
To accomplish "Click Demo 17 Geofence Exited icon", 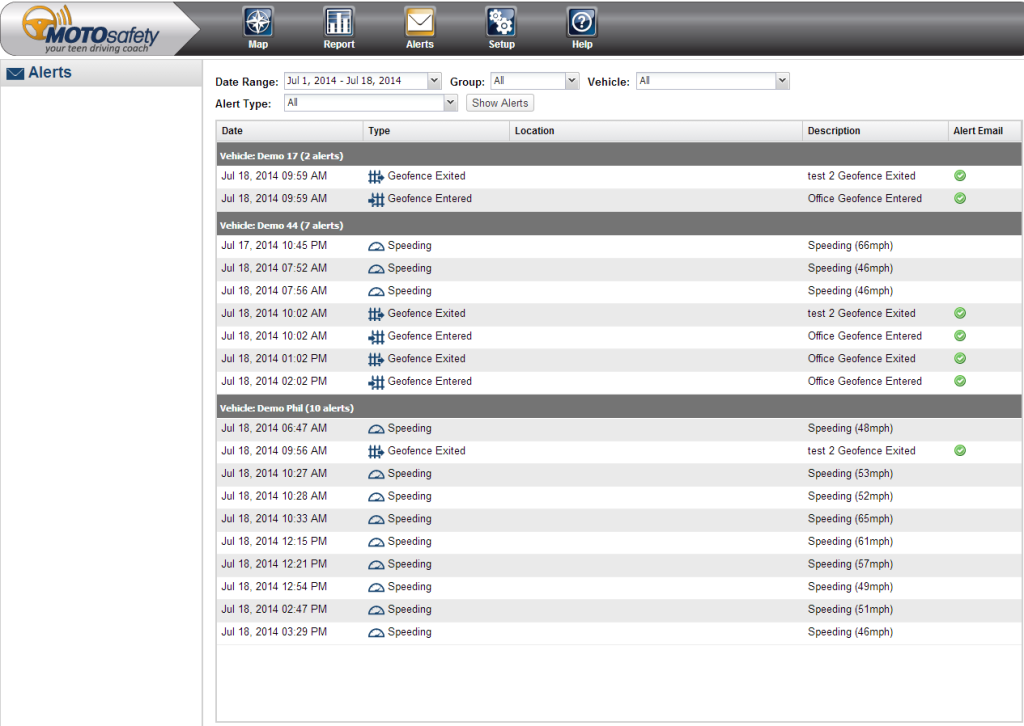I will 376,176.
